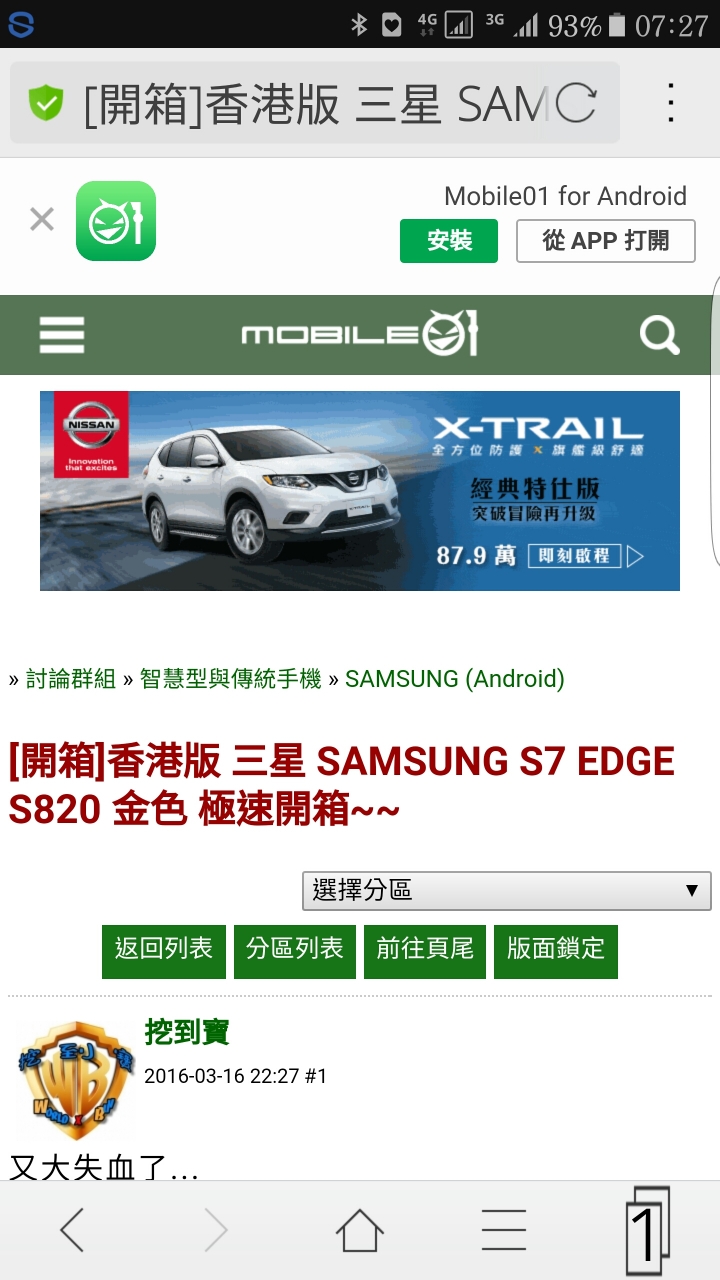This screenshot has width=720, height=1280.
Task: Open the Mobile01 hamburger menu
Action: click(x=62, y=335)
